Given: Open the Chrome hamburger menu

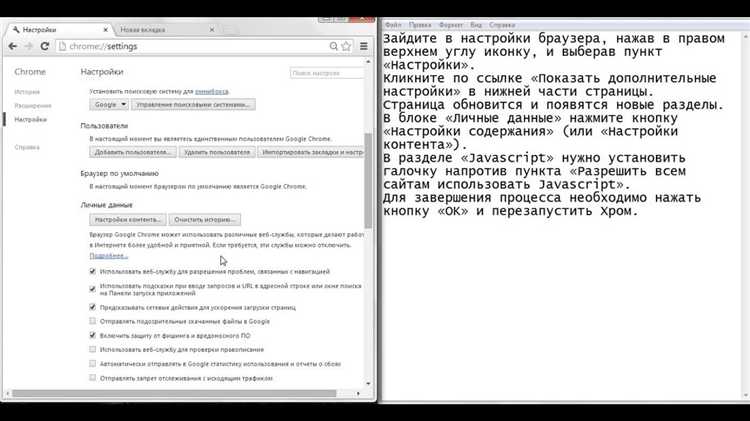Looking at the screenshot, I should [364, 46].
